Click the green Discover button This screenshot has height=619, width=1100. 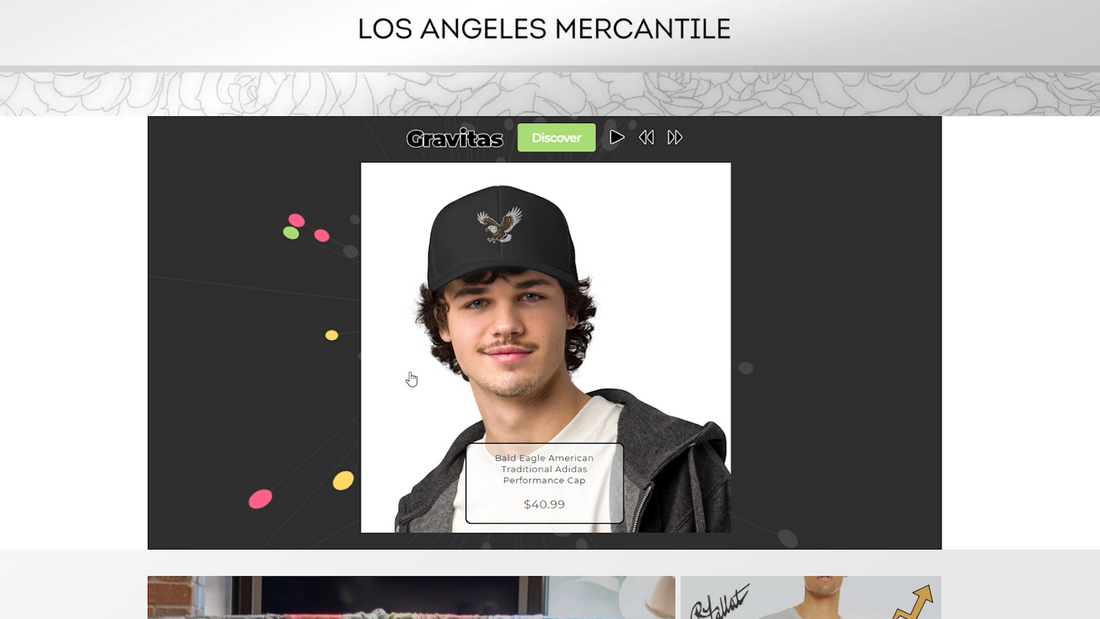point(556,138)
